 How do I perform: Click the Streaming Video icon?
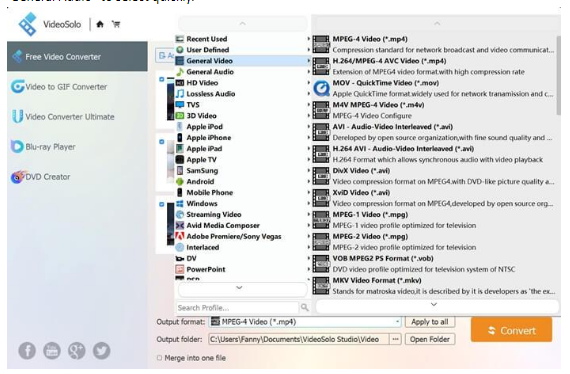tap(180, 214)
